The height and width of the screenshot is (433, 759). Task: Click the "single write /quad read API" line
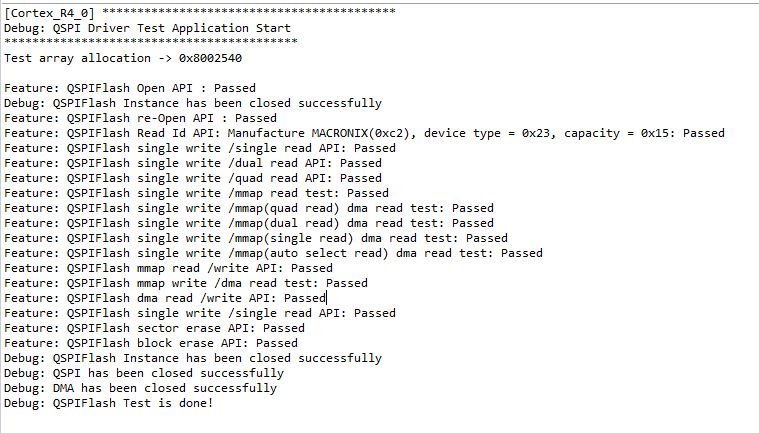click(193, 178)
